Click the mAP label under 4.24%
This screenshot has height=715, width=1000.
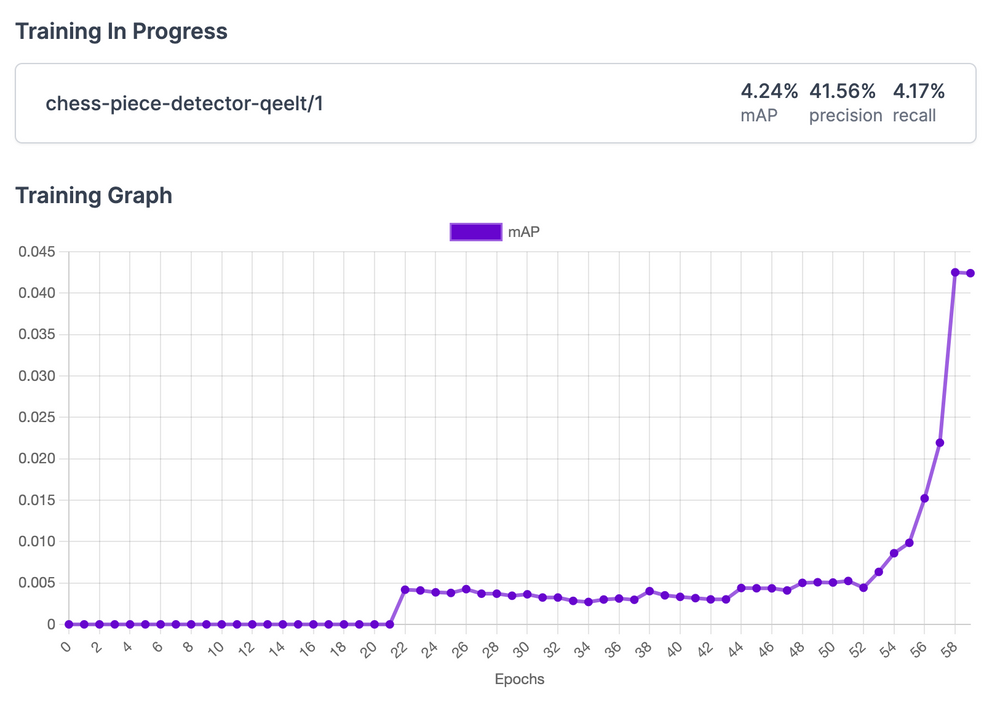tap(757, 116)
